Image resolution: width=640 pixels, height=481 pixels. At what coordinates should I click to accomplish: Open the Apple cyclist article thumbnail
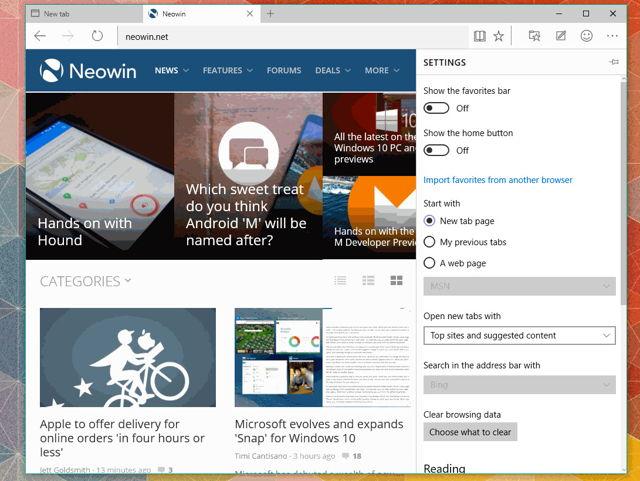click(x=128, y=357)
